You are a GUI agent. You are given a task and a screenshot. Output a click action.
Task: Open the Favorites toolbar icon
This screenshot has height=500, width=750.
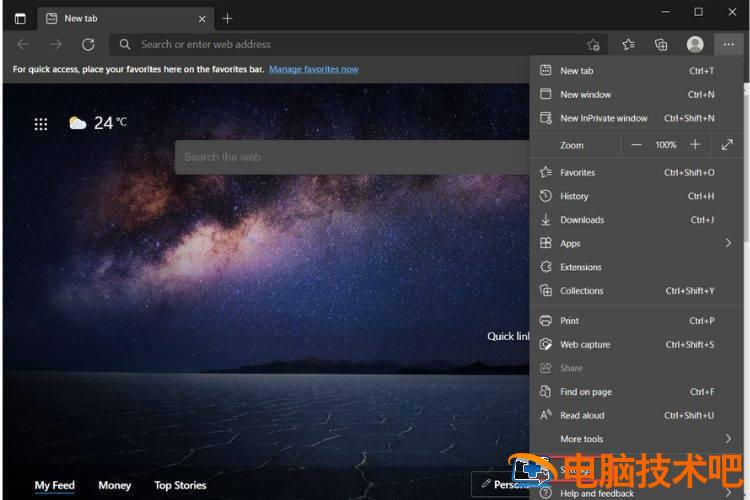[629, 44]
